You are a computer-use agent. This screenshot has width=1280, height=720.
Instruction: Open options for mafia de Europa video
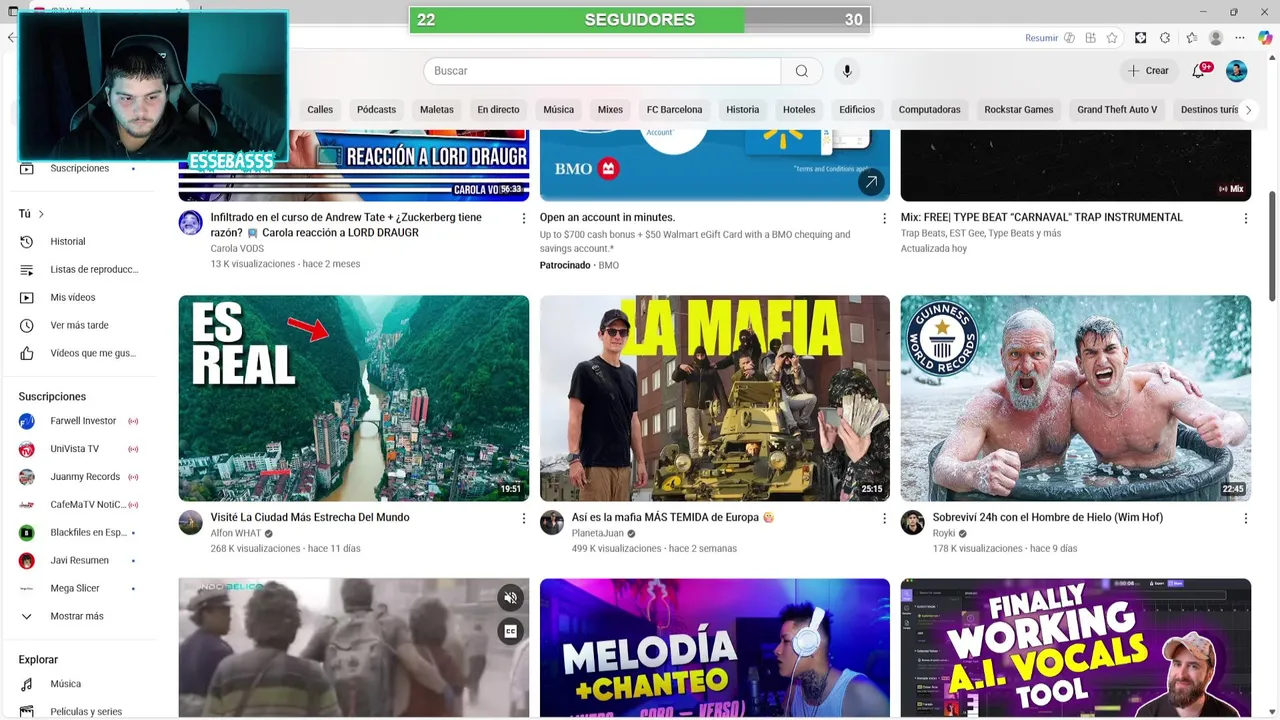pyautogui.click(x=884, y=518)
